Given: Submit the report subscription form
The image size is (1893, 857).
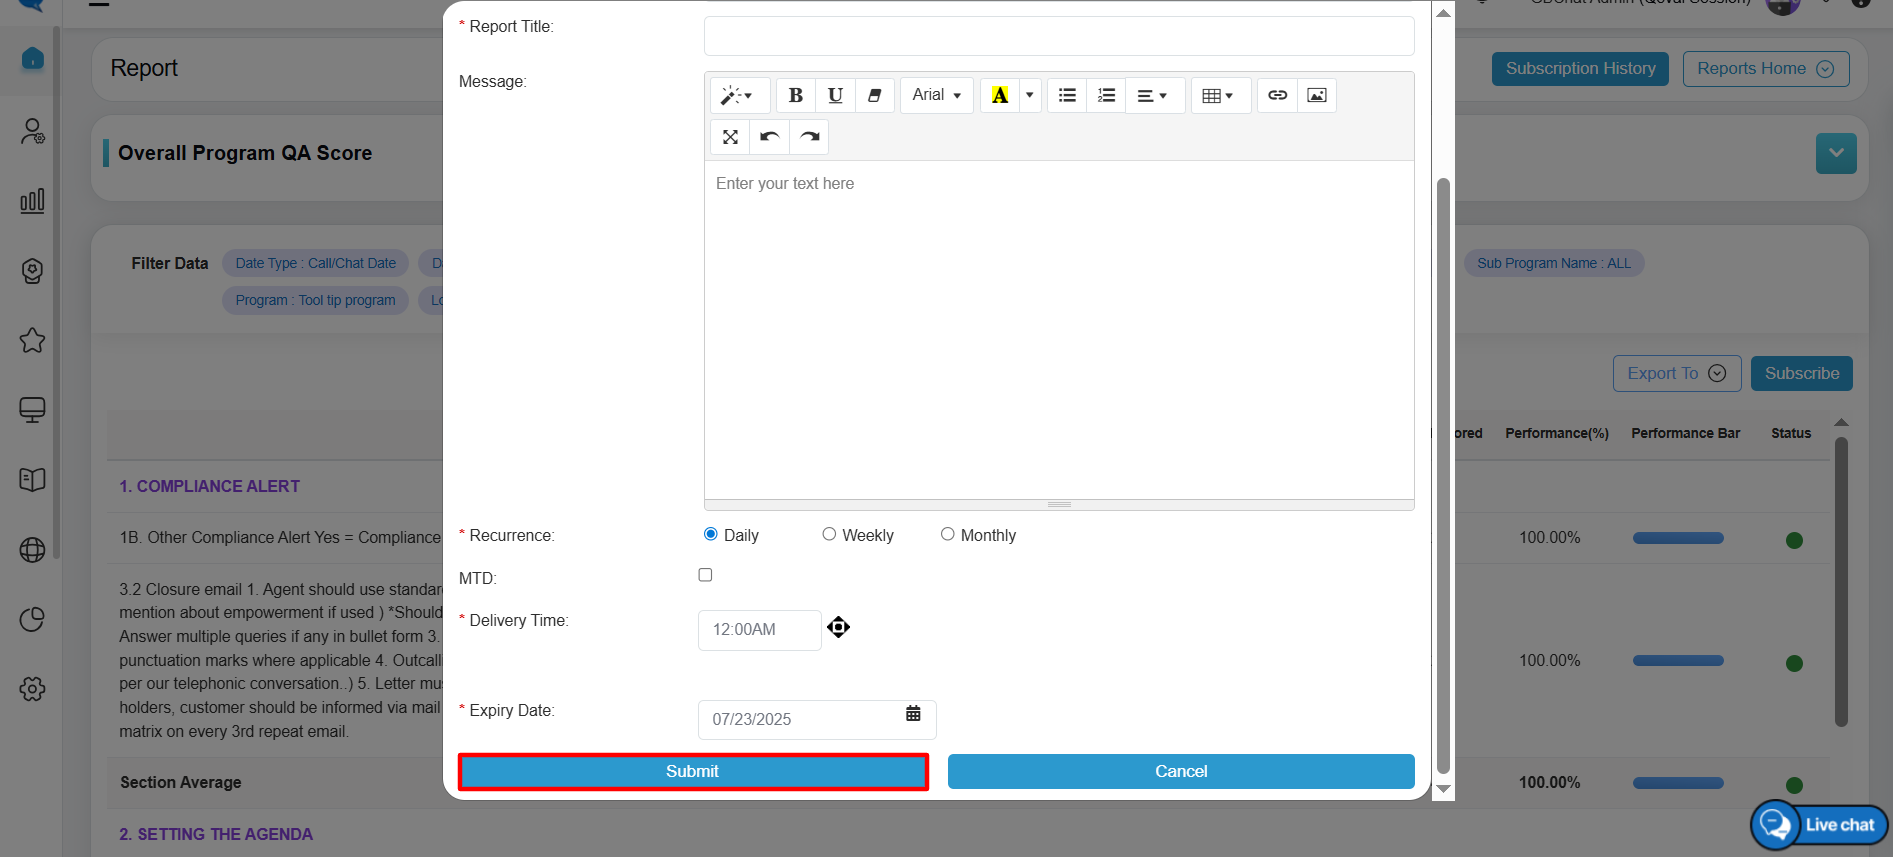Looking at the screenshot, I should tap(692, 771).
